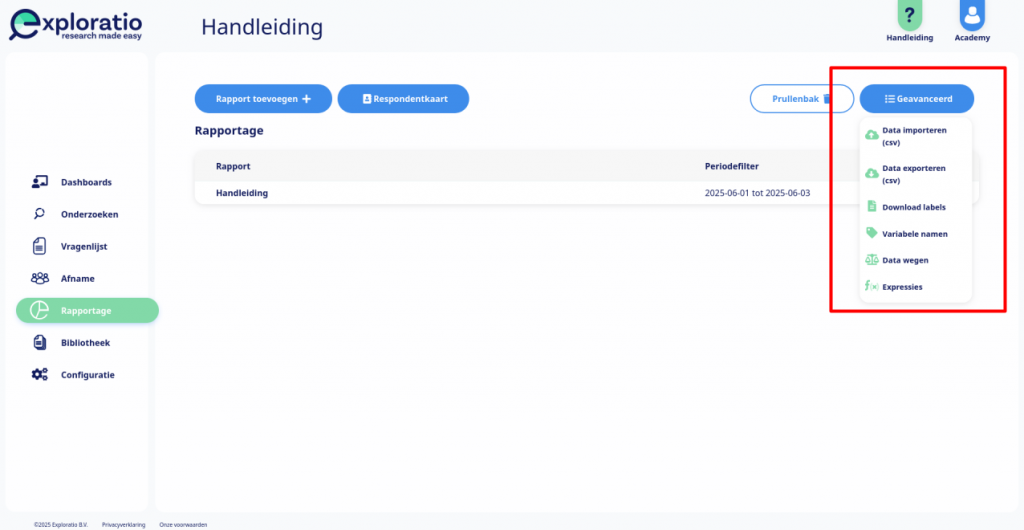The width and height of the screenshot is (1024, 530).
Task: Select Data wegen menu entry
Action: point(916,260)
